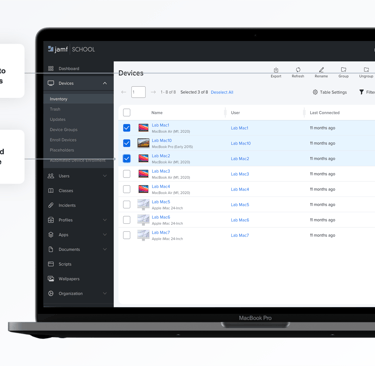Click the Profiles icon in sidebar
Screen dimensions: 375x366
point(51,220)
